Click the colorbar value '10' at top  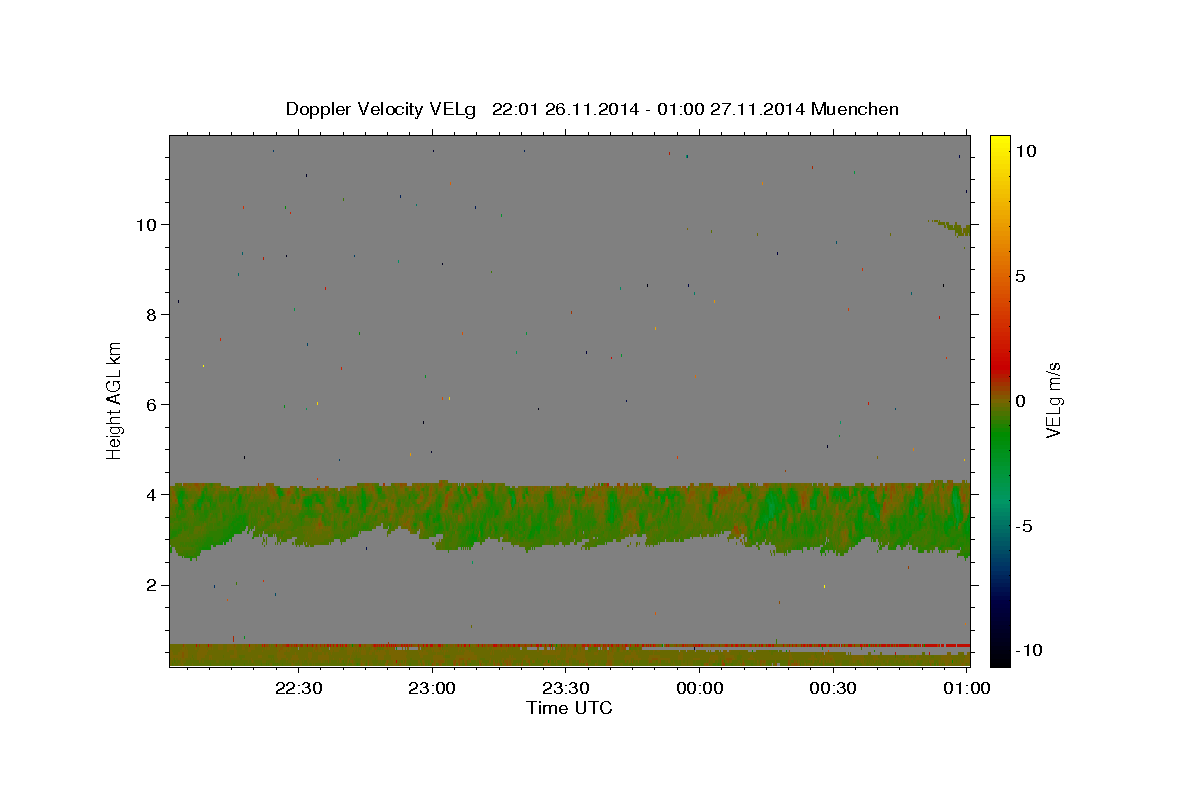(1026, 151)
